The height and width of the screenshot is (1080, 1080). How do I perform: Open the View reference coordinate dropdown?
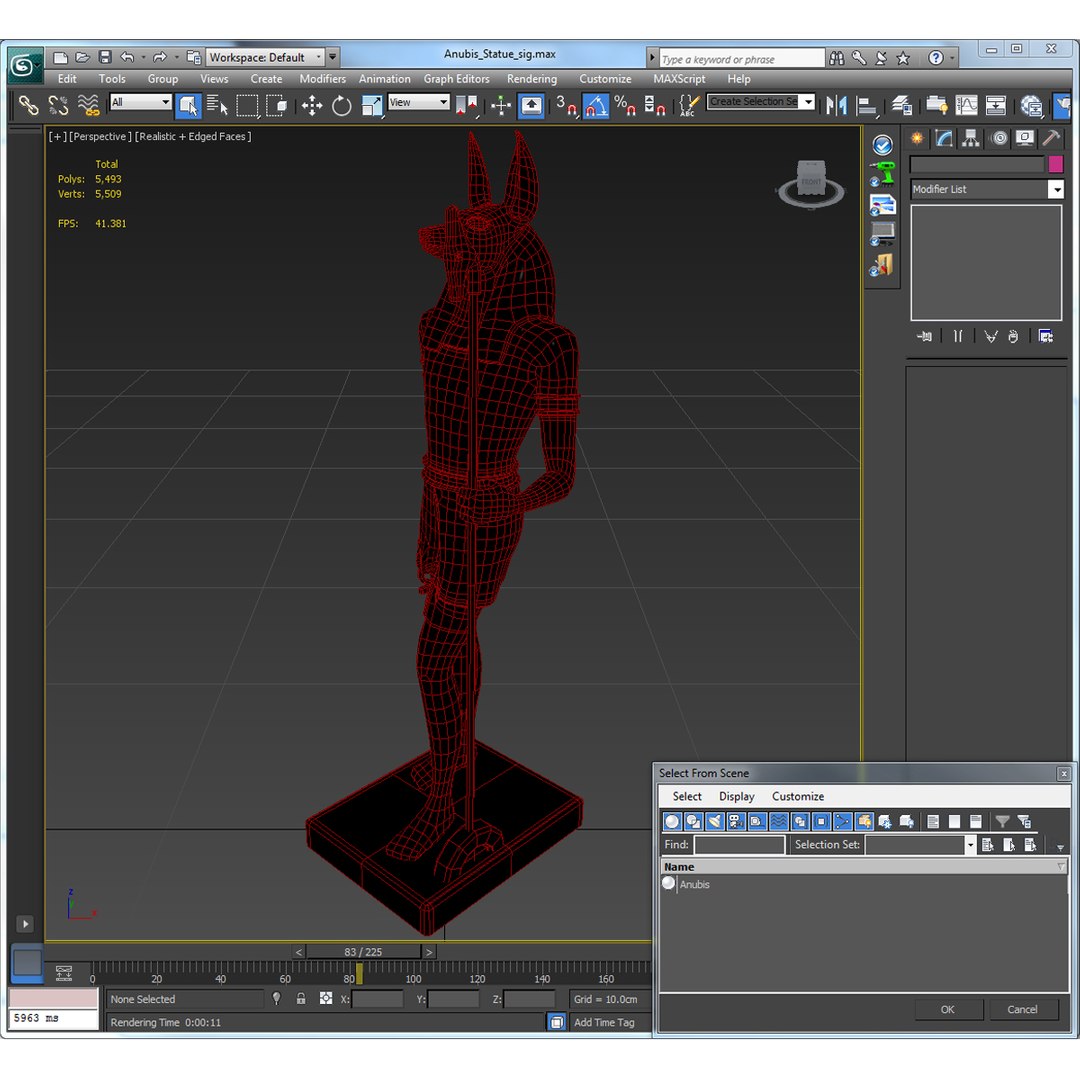point(419,102)
